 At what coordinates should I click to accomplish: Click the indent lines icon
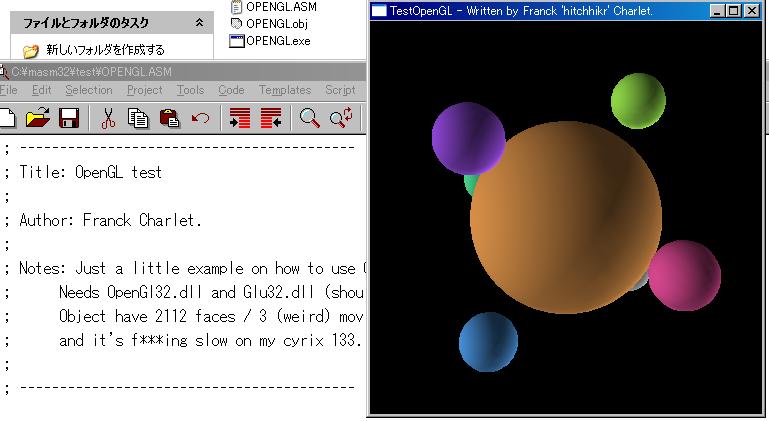[x=239, y=118]
